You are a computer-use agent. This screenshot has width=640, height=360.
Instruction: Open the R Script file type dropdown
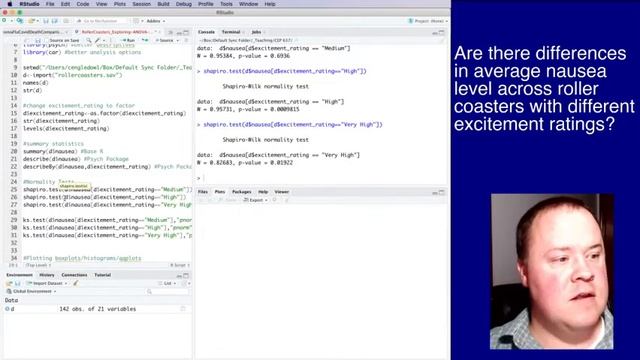point(180,265)
